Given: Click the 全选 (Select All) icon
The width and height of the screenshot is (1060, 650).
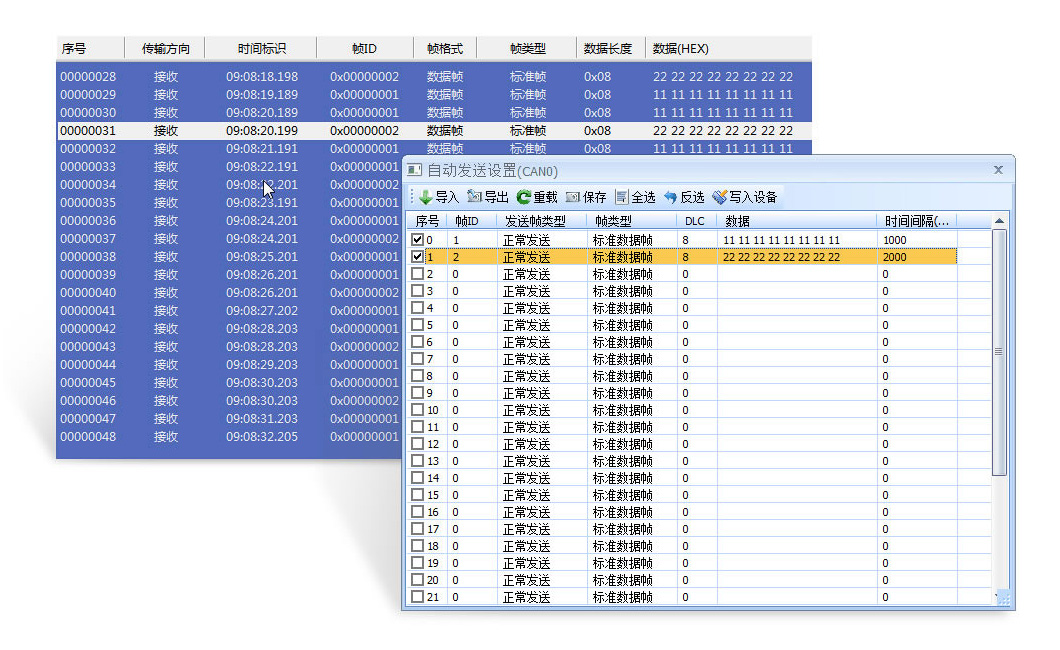Looking at the screenshot, I should point(622,197).
